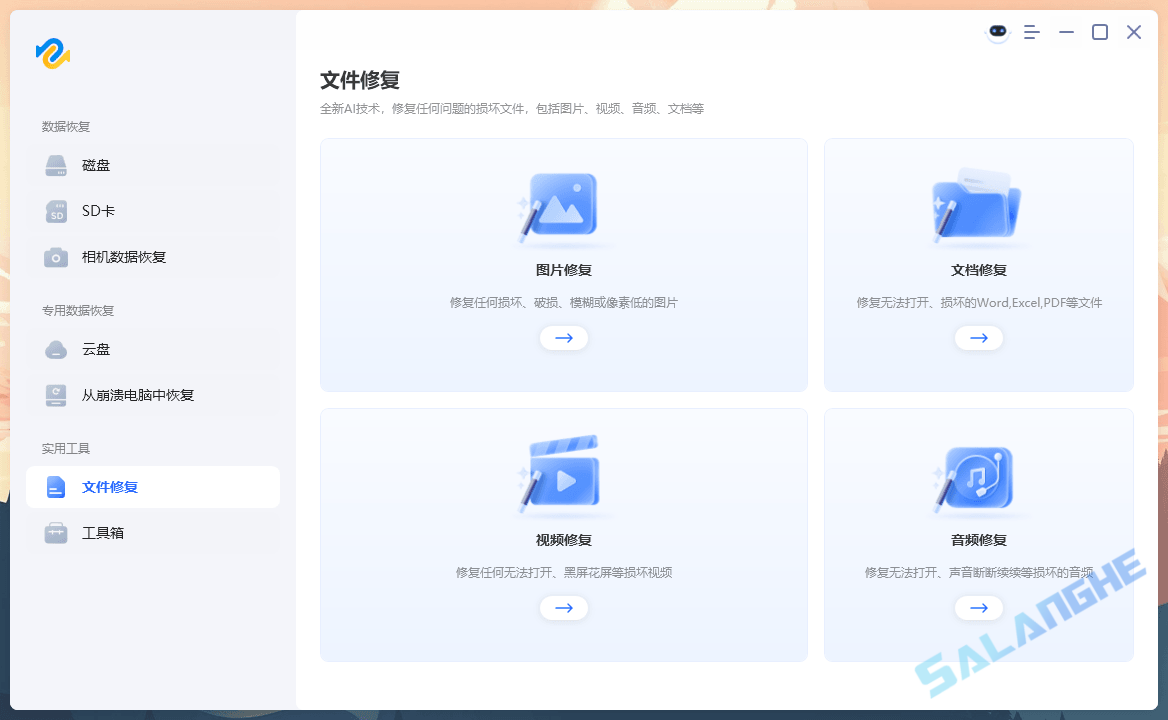Open SD卡 recovery from sidebar icon
The image size is (1168, 720).
(56, 211)
